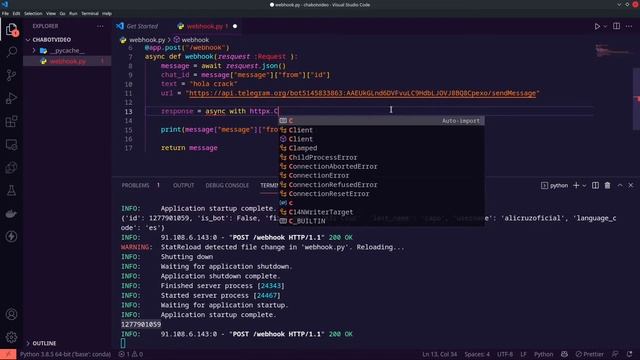This screenshot has width=640, height=360.
Task: Choose C_BUILTIN autocomplete suggestion
Action: (381, 221)
